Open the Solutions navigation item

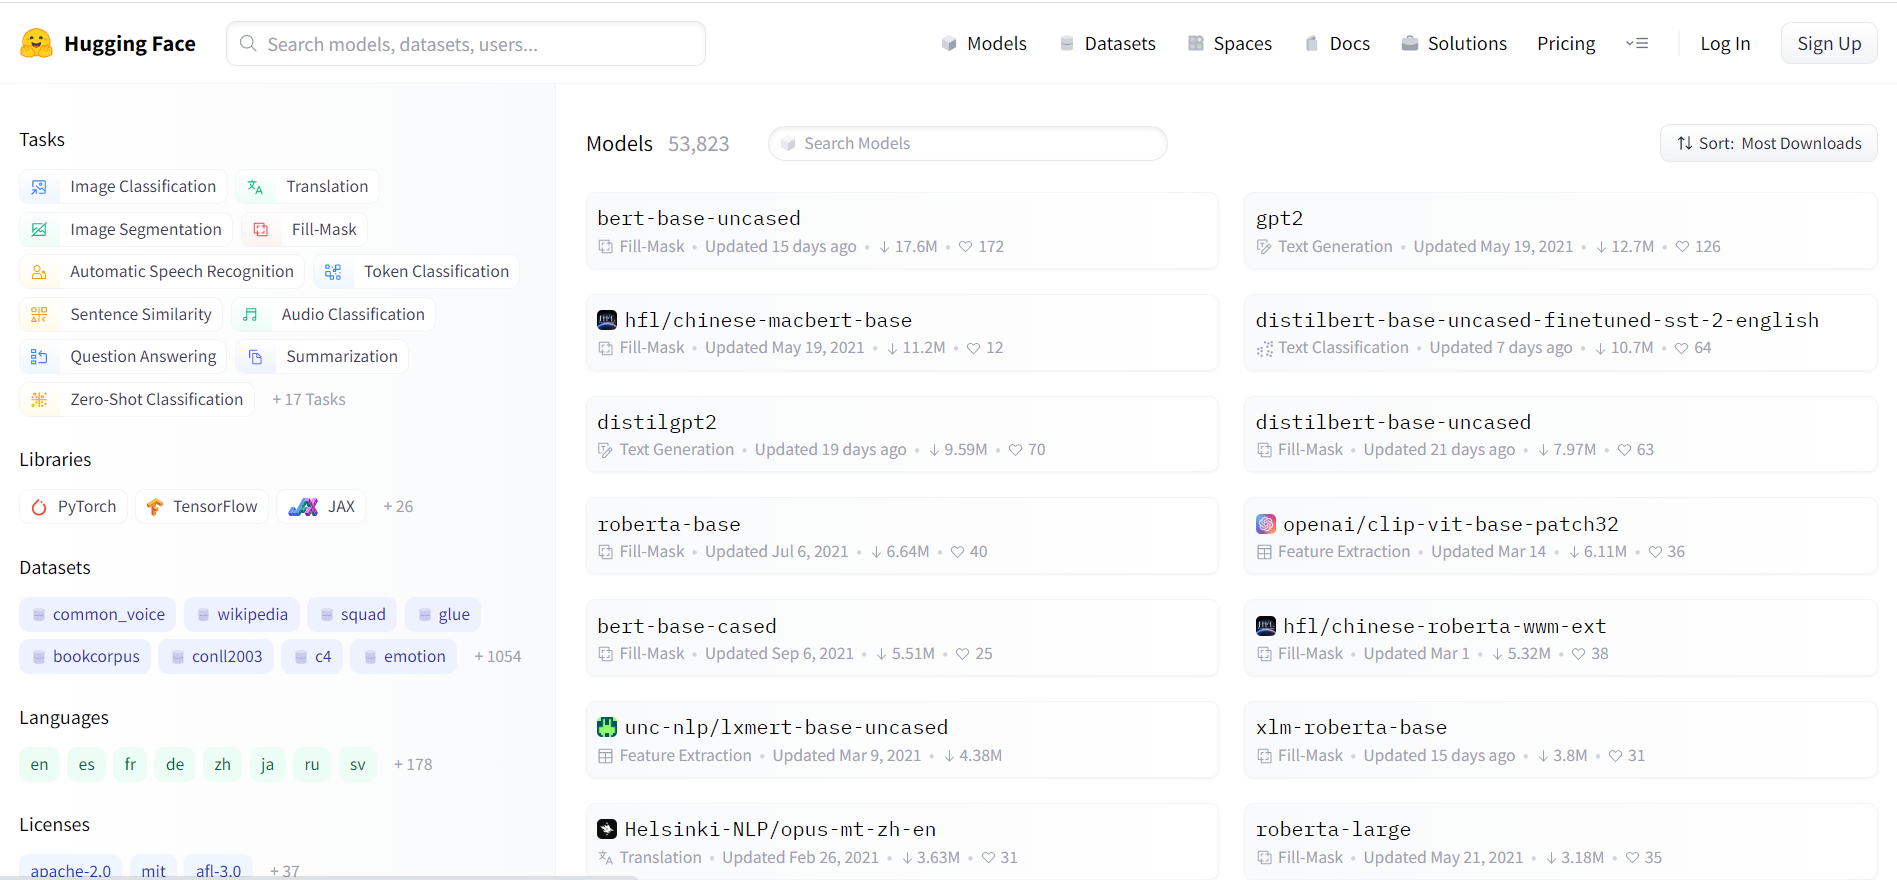pos(1454,44)
